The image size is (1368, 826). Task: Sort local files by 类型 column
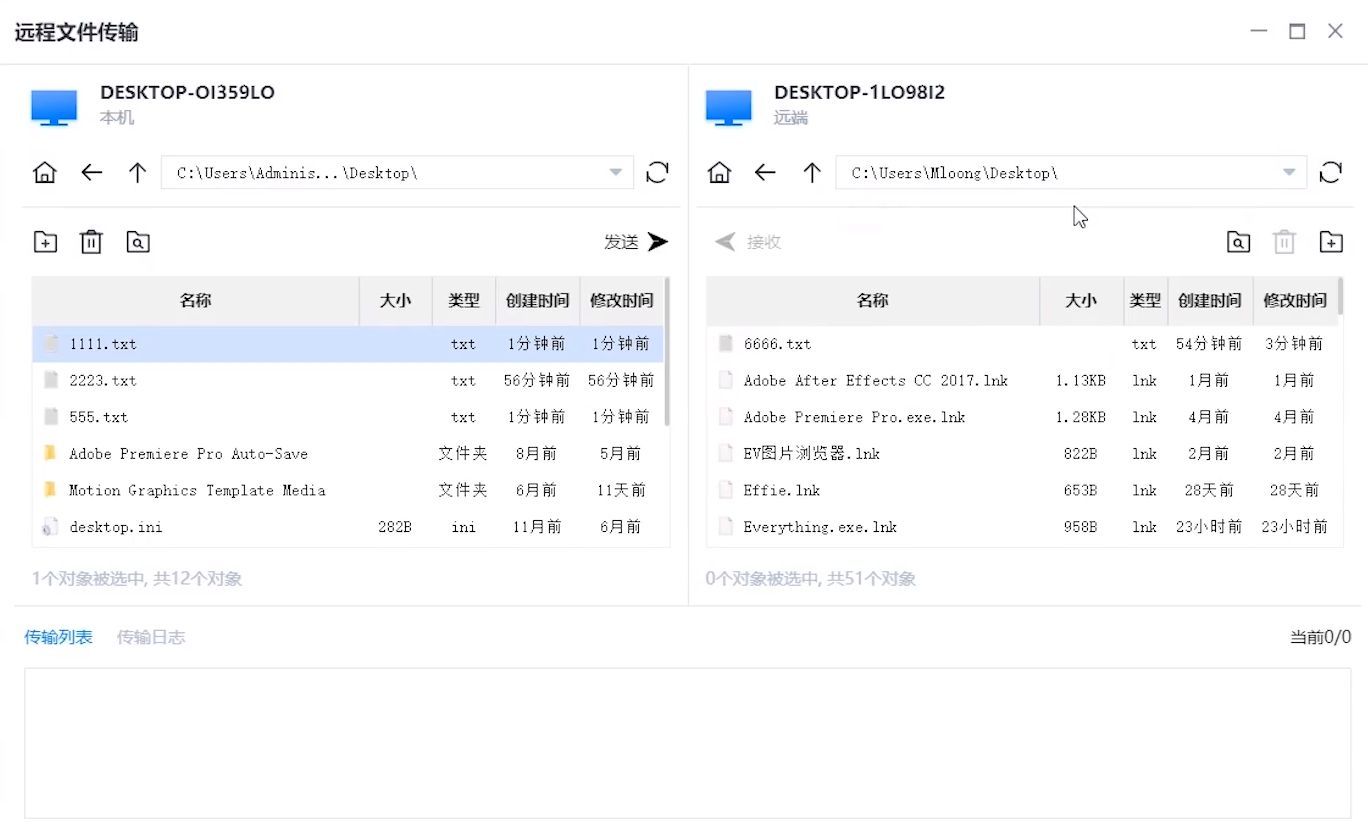[x=464, y=300]
